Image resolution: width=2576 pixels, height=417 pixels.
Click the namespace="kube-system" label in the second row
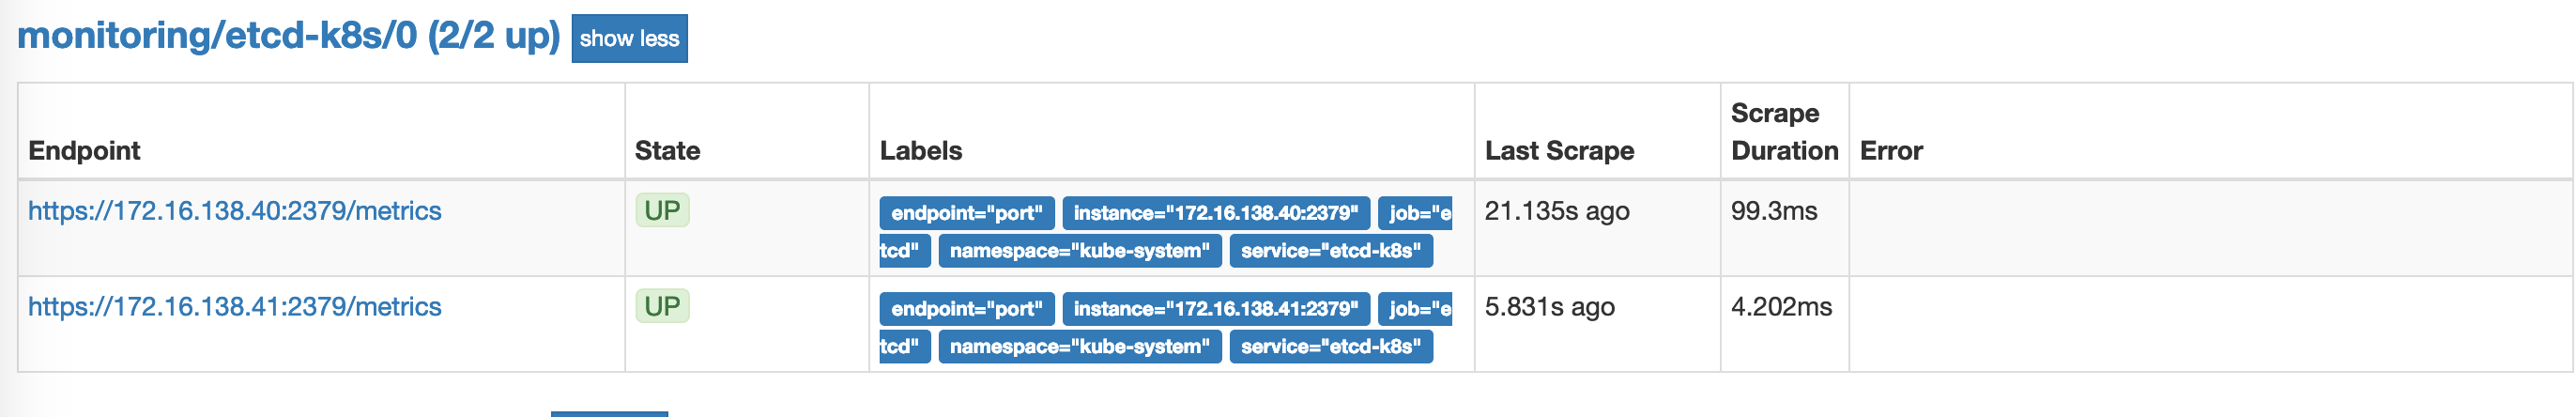click(x=1079, y=347)
